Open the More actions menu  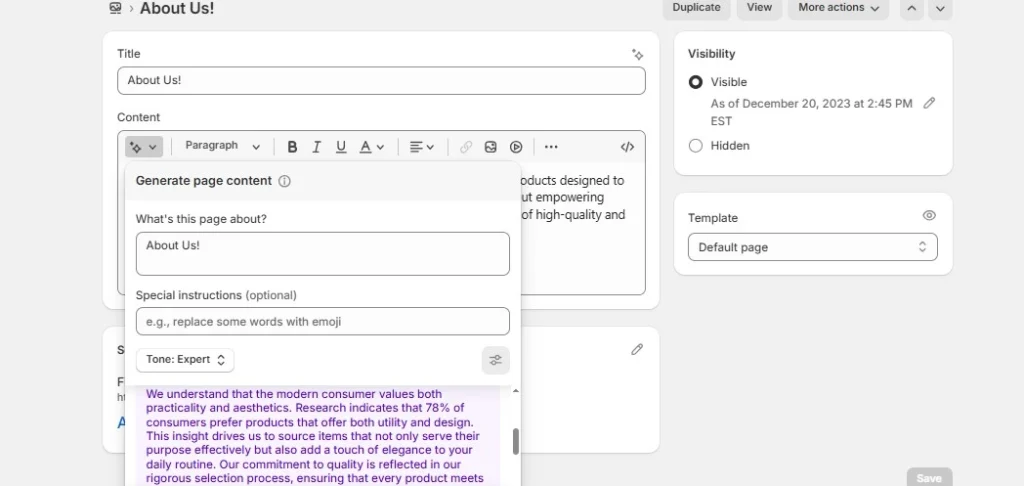point(839,7)
